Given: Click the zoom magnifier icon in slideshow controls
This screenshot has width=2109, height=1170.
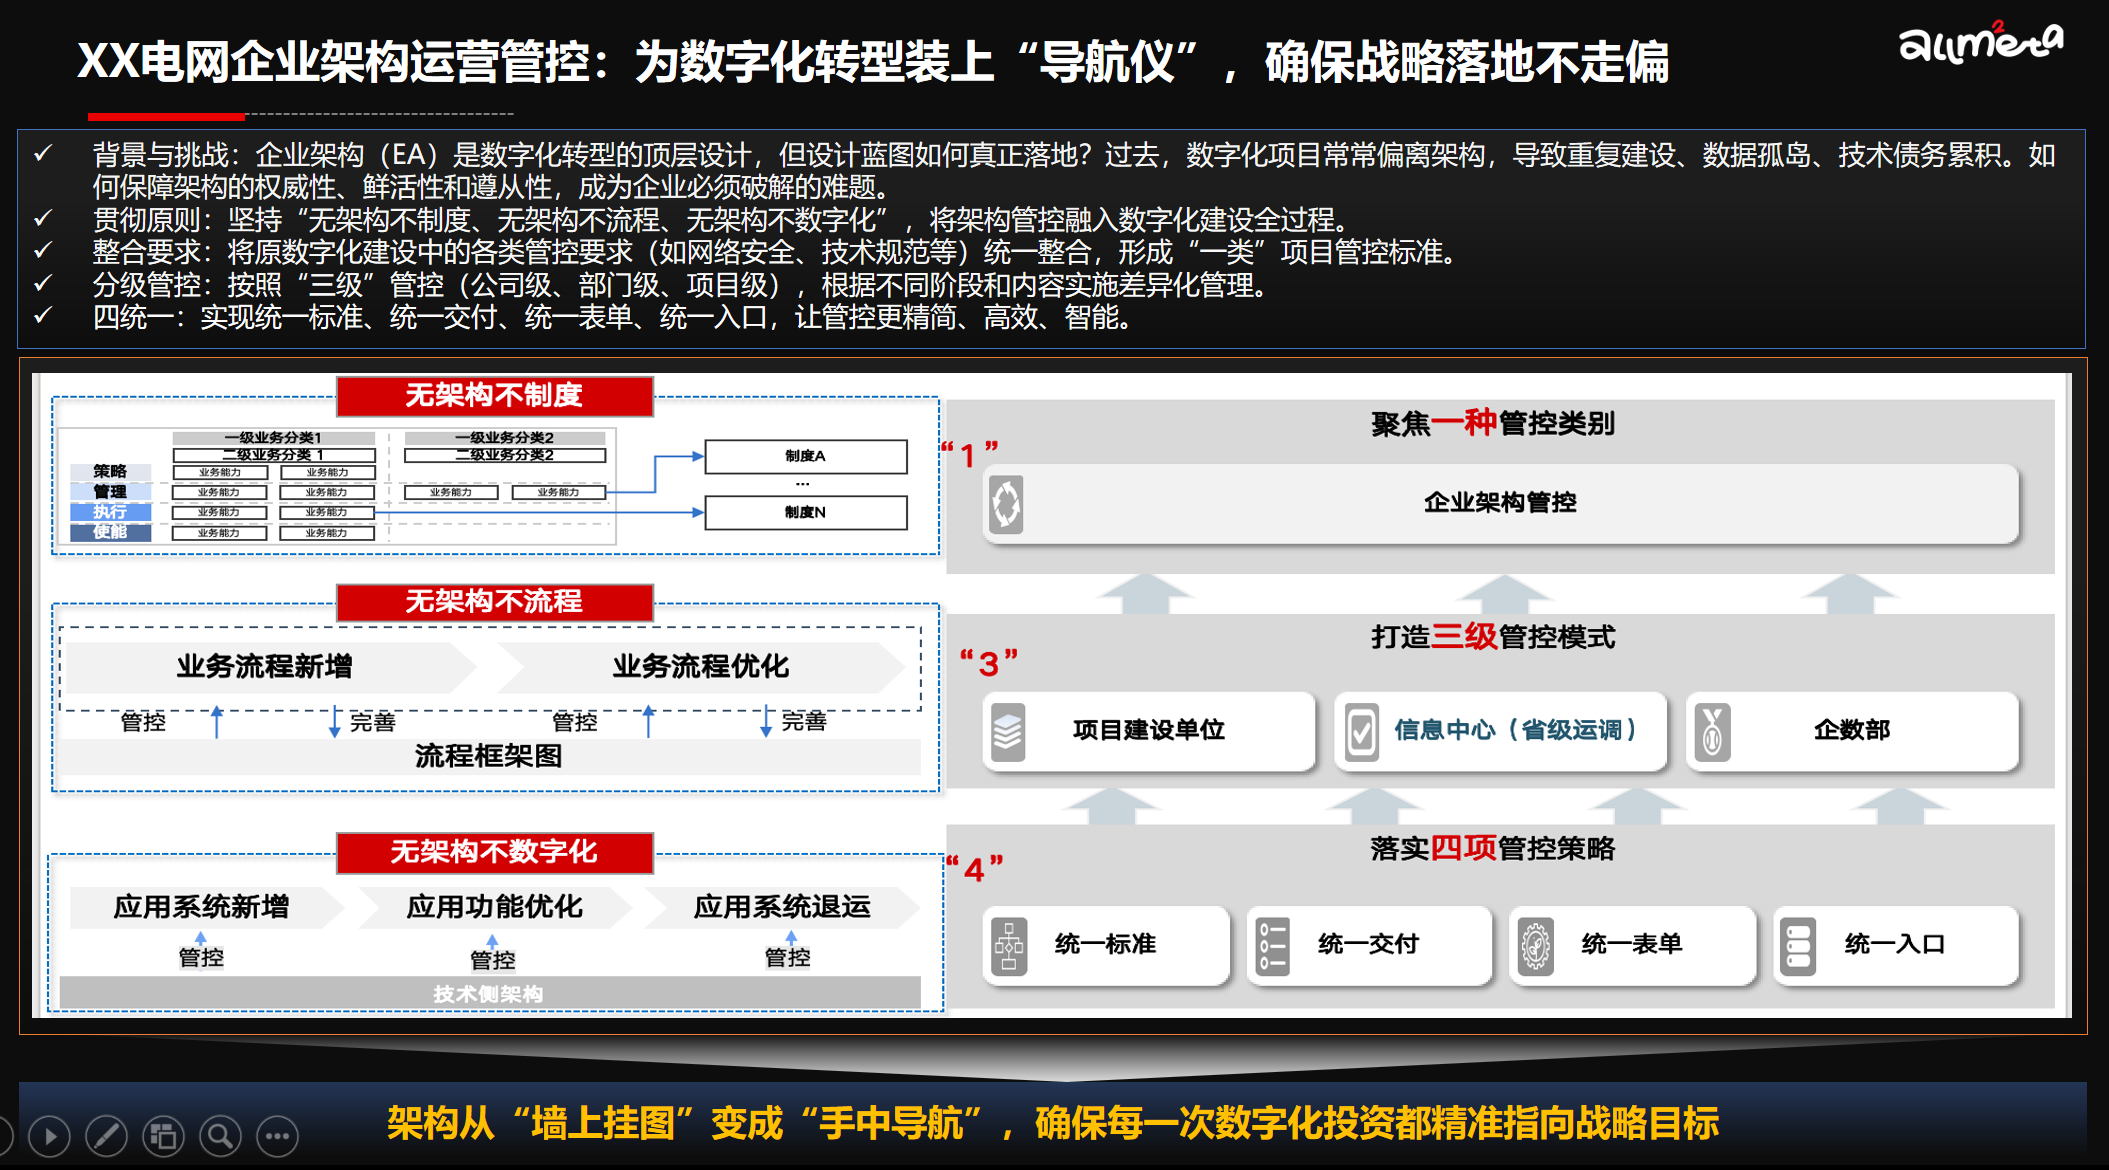Looking at the screenshot, I should [220, 1137].
